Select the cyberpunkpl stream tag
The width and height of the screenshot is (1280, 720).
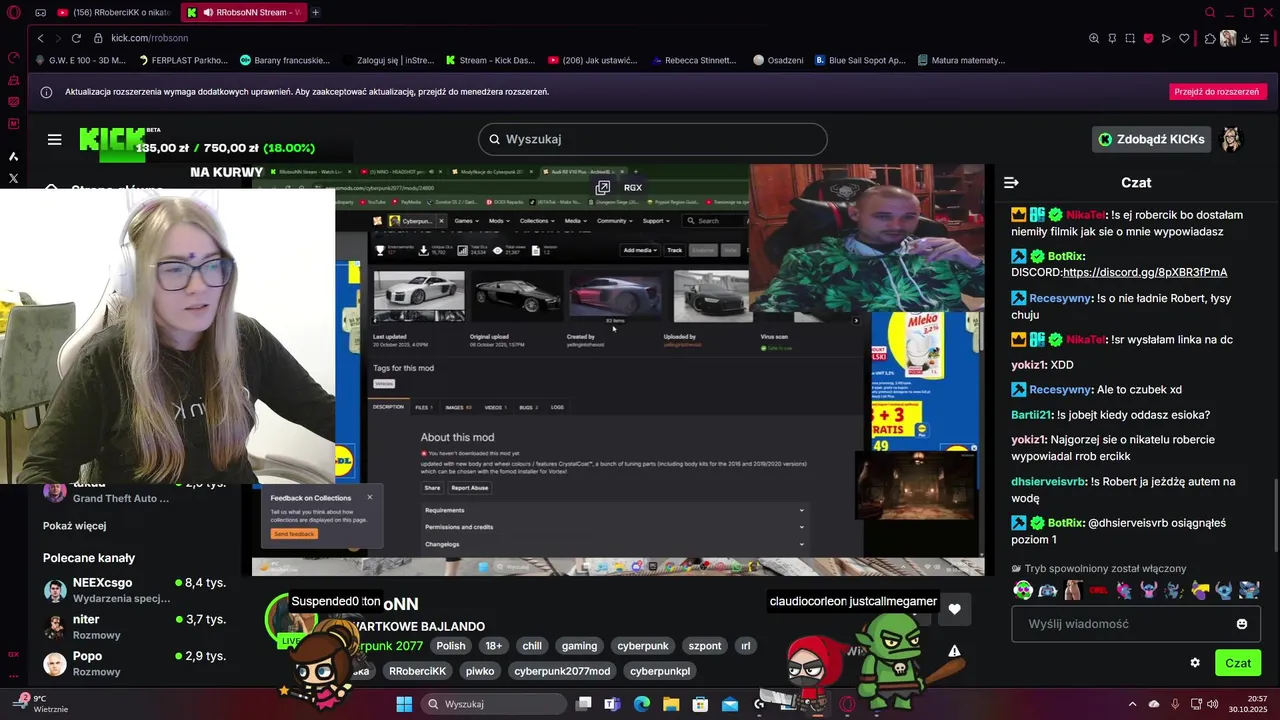click(660, 671)
